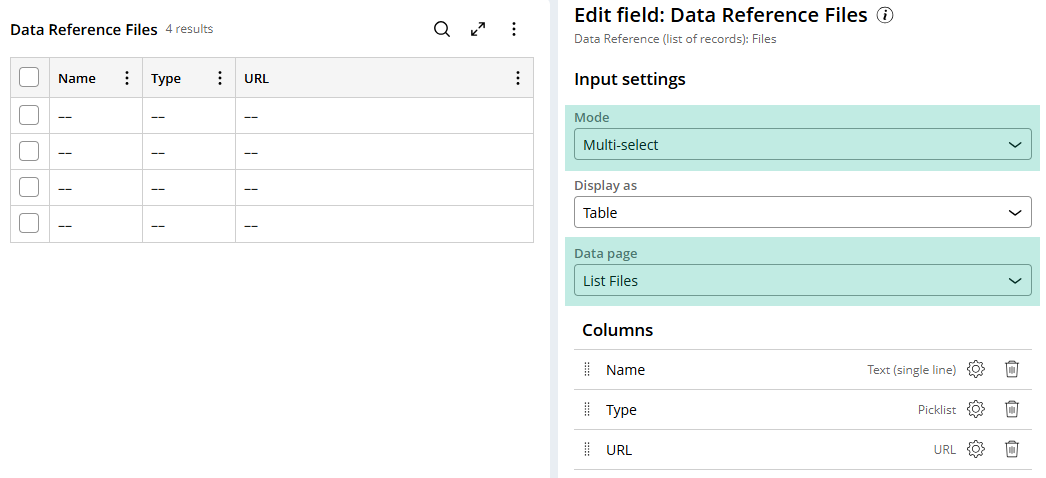Open search in Data Reference Files table

442,30
